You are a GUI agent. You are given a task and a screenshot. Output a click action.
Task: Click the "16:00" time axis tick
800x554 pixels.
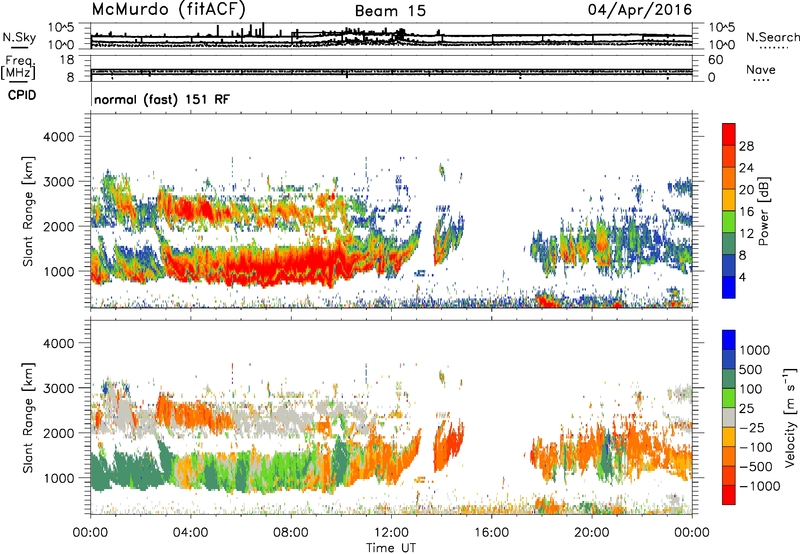pyautogui.click(x=492, y=533)
